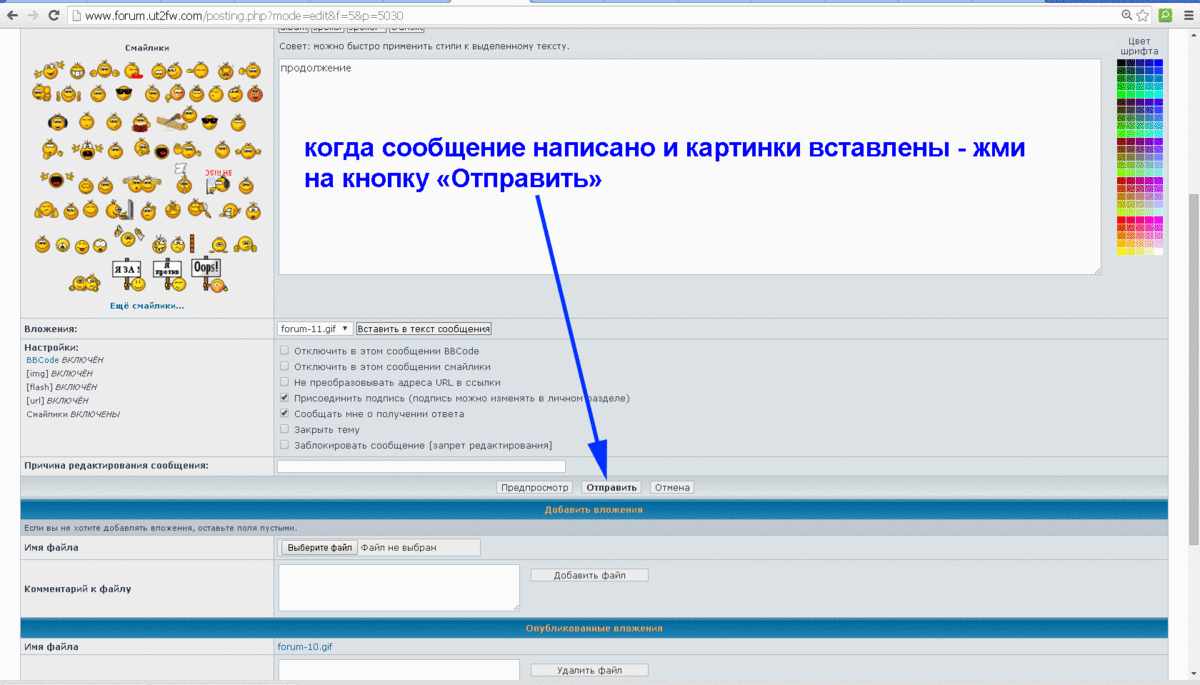This screenshot has height=685, width=1200.
Task: Open the "Ещё смайлики..." link
Action: (x=147, y=306)
